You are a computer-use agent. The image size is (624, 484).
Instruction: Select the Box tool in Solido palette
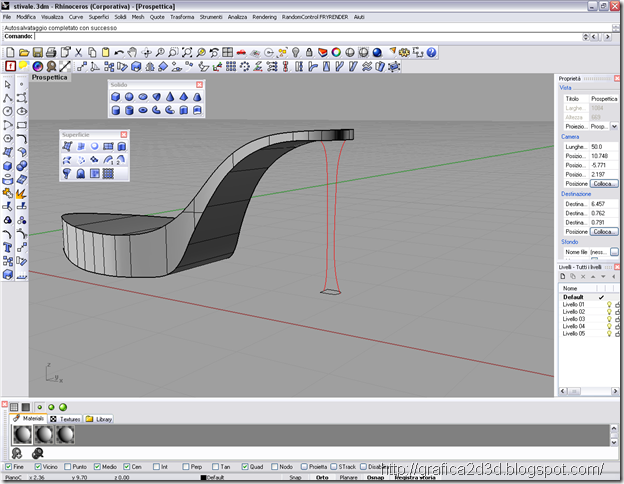coord(115,97)
